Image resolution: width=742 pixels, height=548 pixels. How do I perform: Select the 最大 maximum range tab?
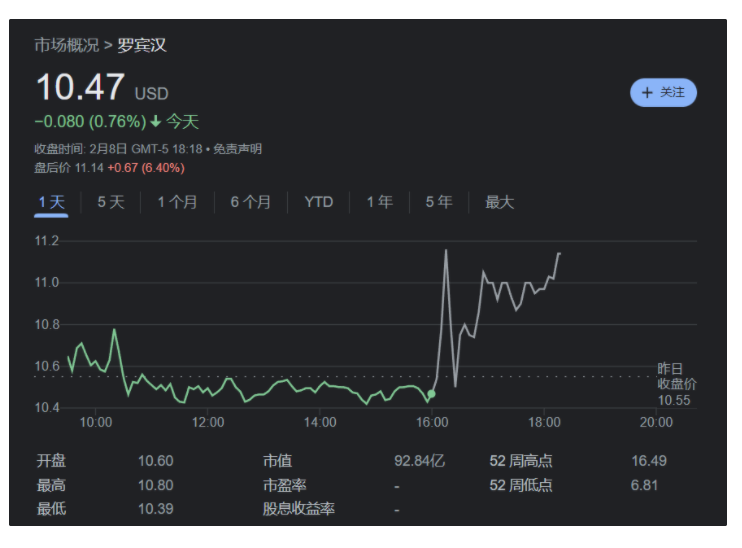(x=499, y=202)
